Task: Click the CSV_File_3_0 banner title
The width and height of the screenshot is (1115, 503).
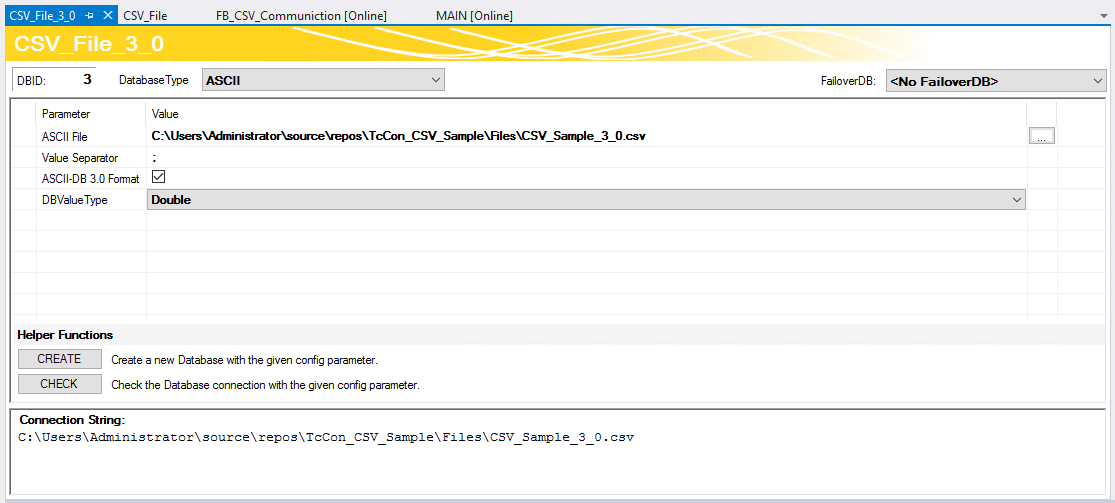Action: click(89, 44)
